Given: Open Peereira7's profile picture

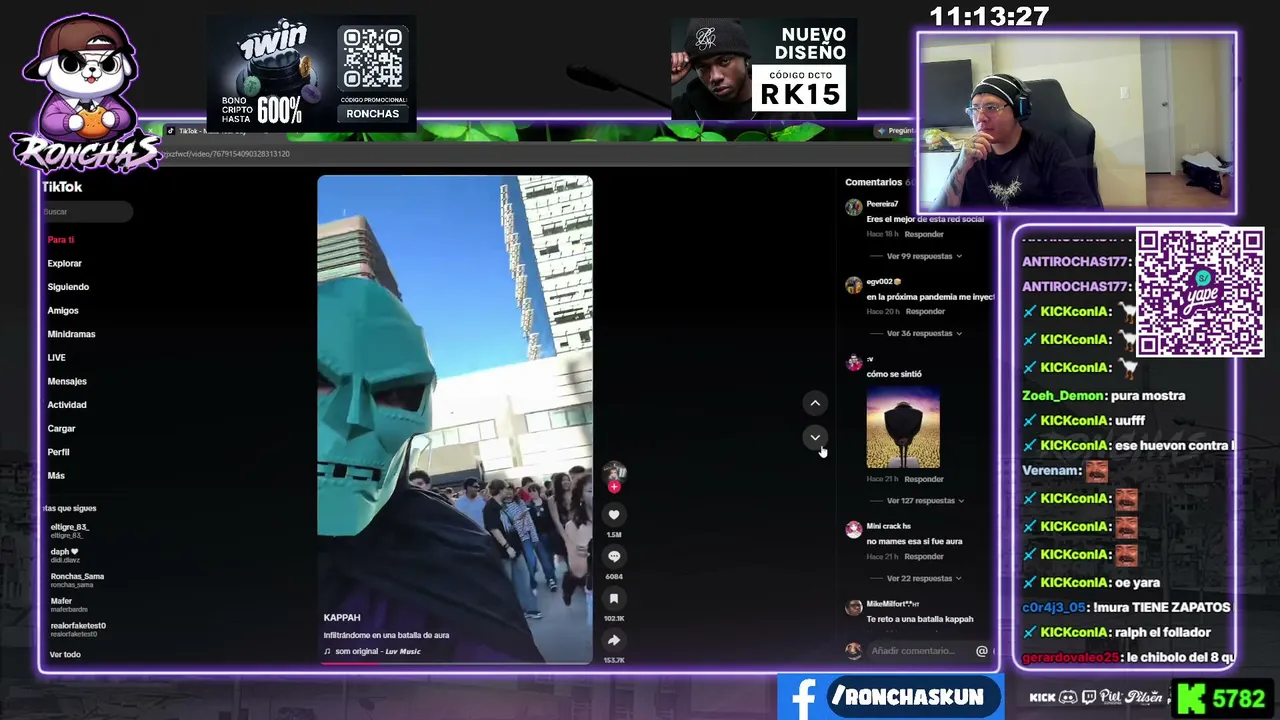Looking at the screenshot, I should [x=853, y=207].
